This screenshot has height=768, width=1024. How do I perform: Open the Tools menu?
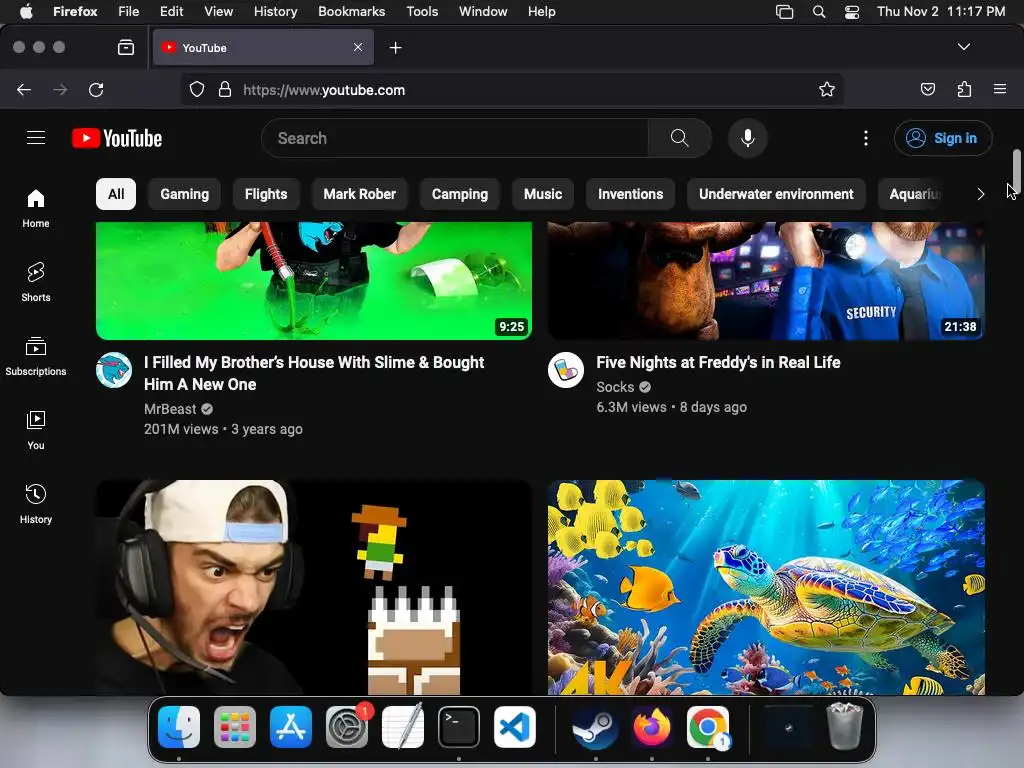(422, 12)
